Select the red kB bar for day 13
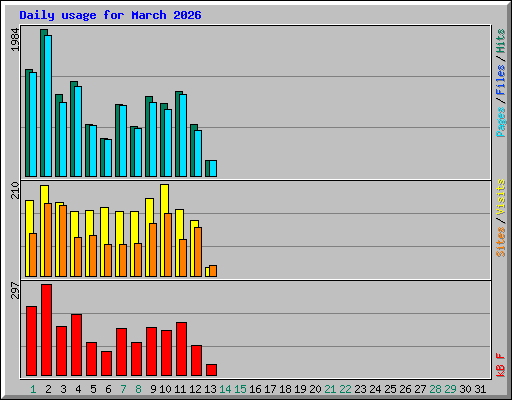Image resolution: width=512 pixels, height=400 pixels. (211, 370)
